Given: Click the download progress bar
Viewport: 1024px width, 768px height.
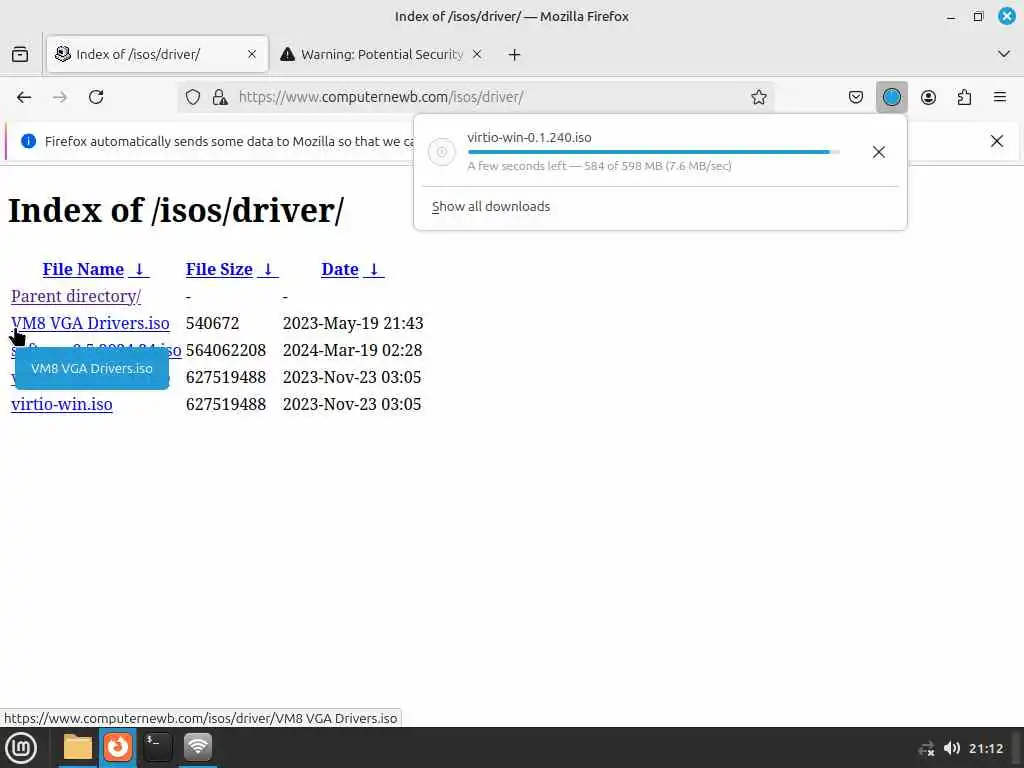Looking at the screenshot, I should 654,152.
